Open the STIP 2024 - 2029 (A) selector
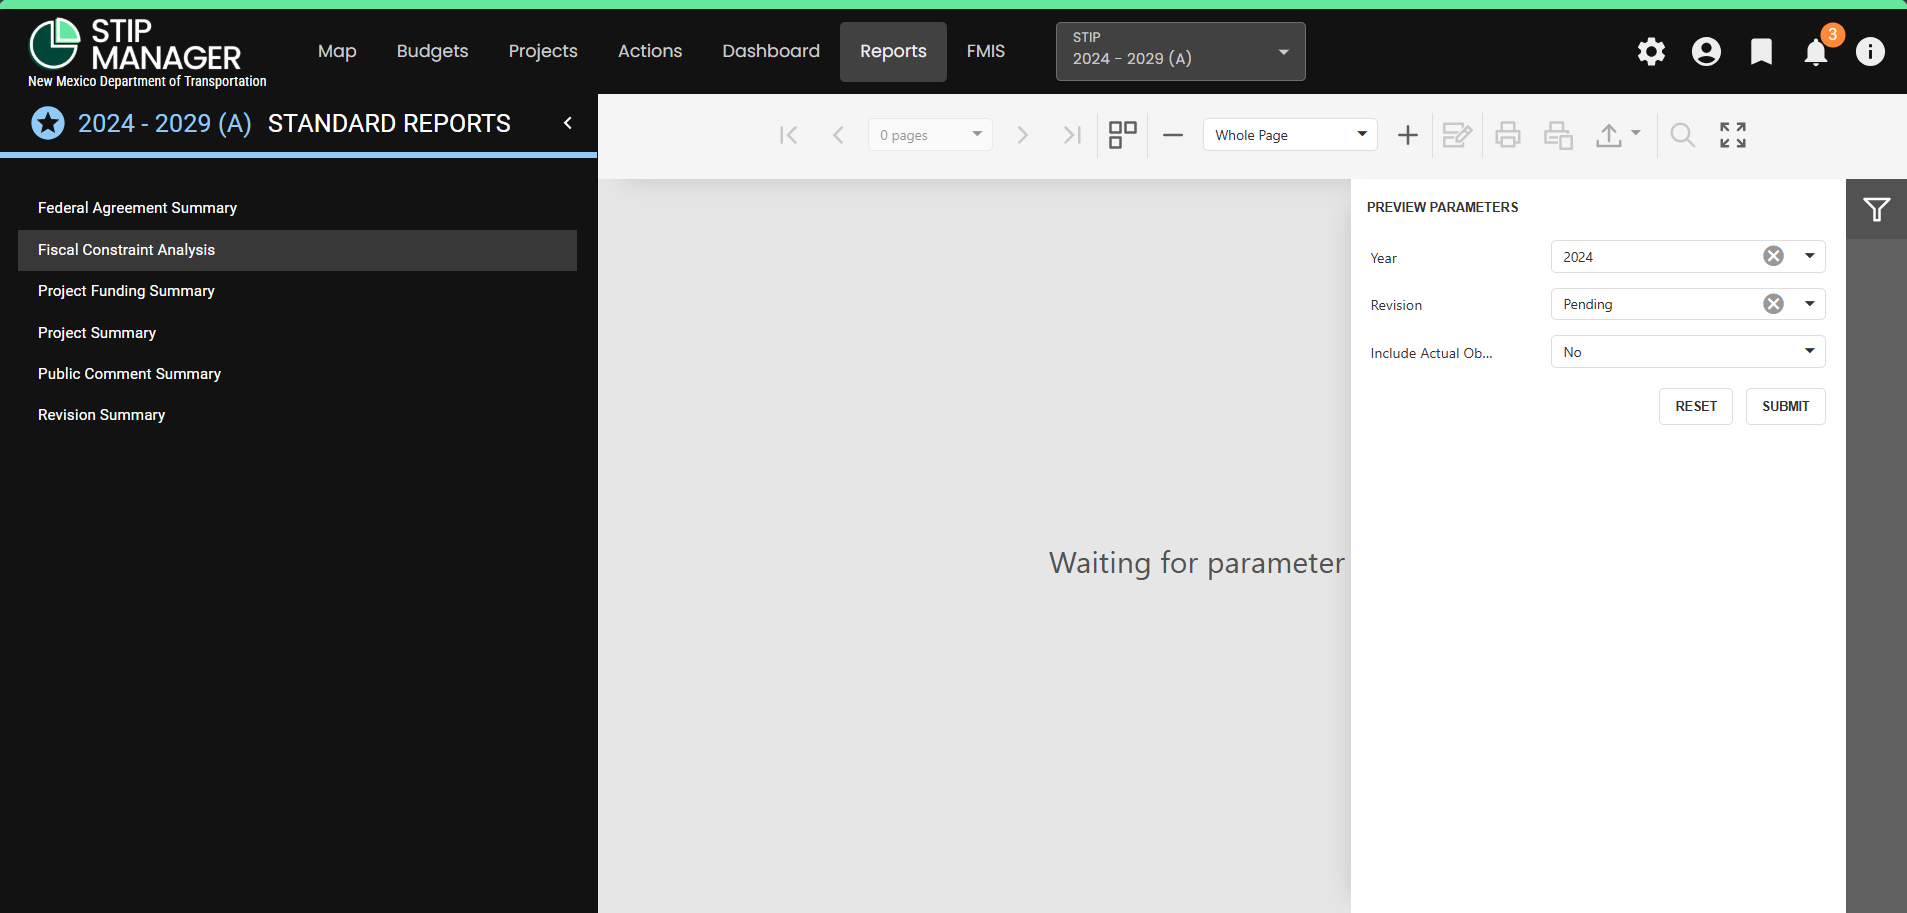The image size is (1907, 913). tap(1181, 51)
